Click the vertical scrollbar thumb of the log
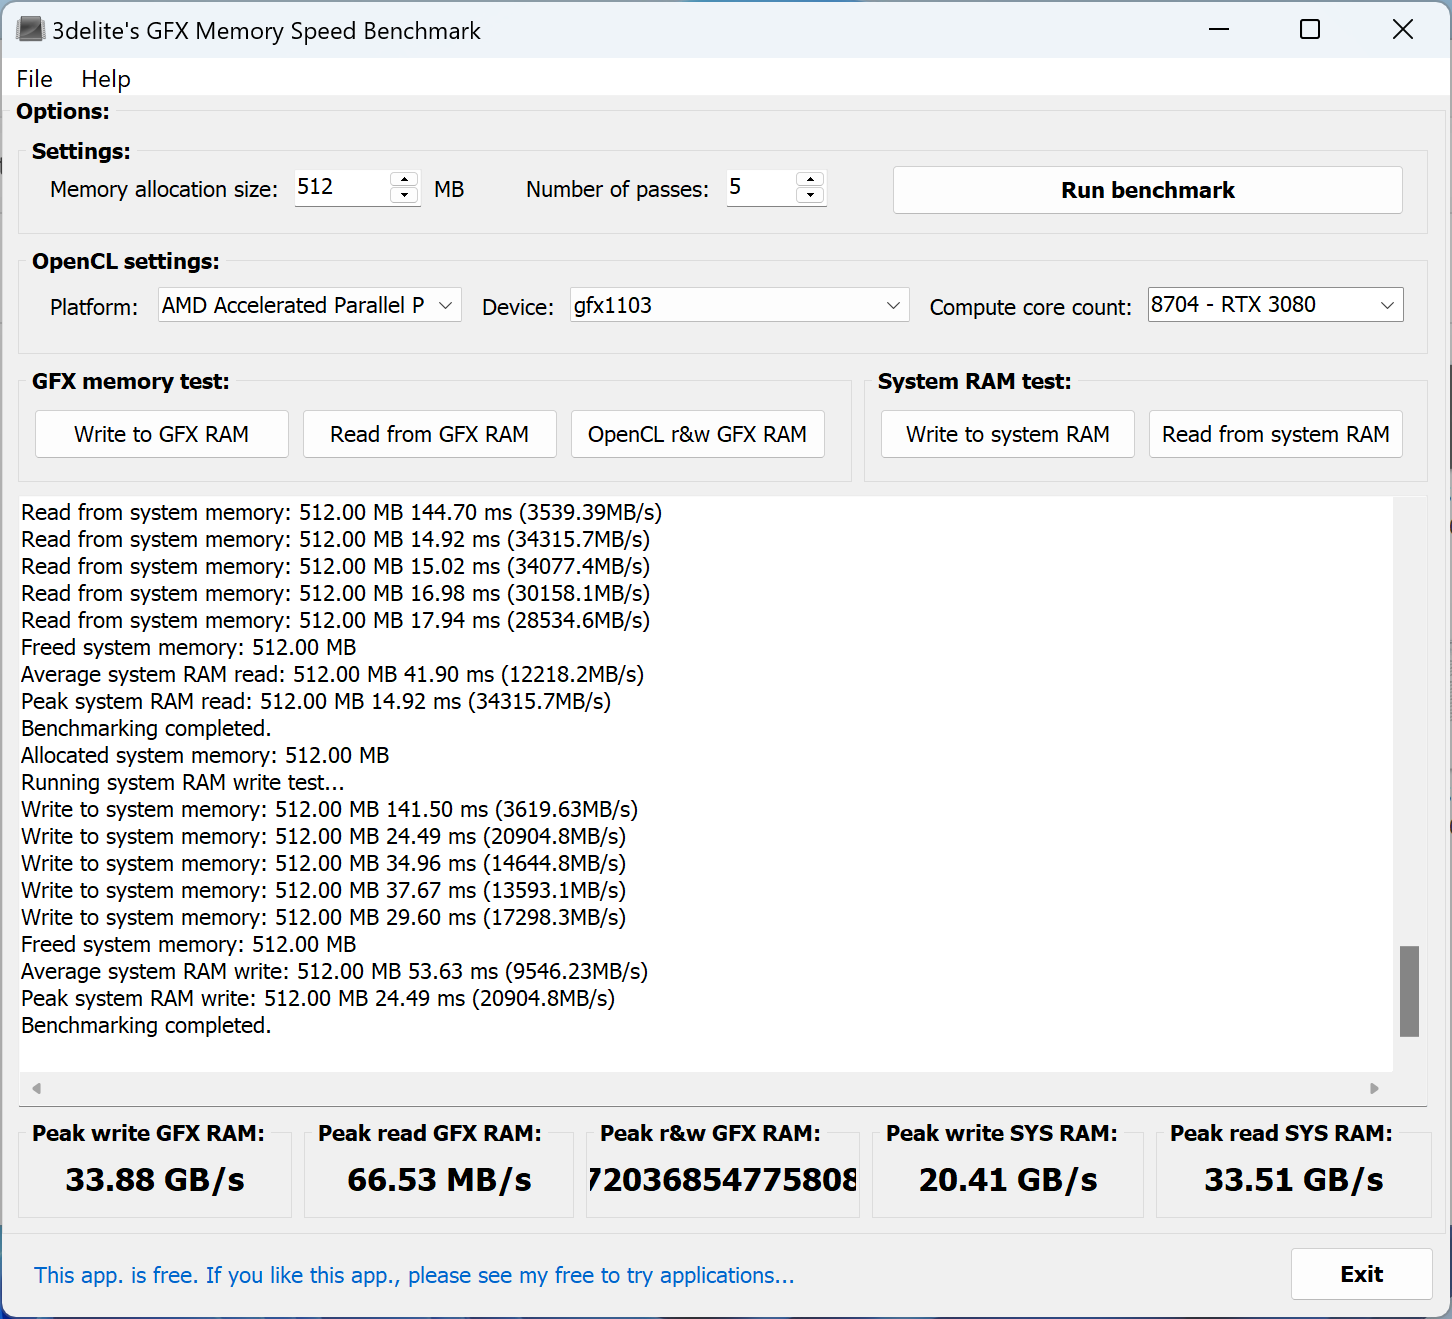This screenshot has height=1319, width=1452. pyautogui.click(x=1409, y=991)
